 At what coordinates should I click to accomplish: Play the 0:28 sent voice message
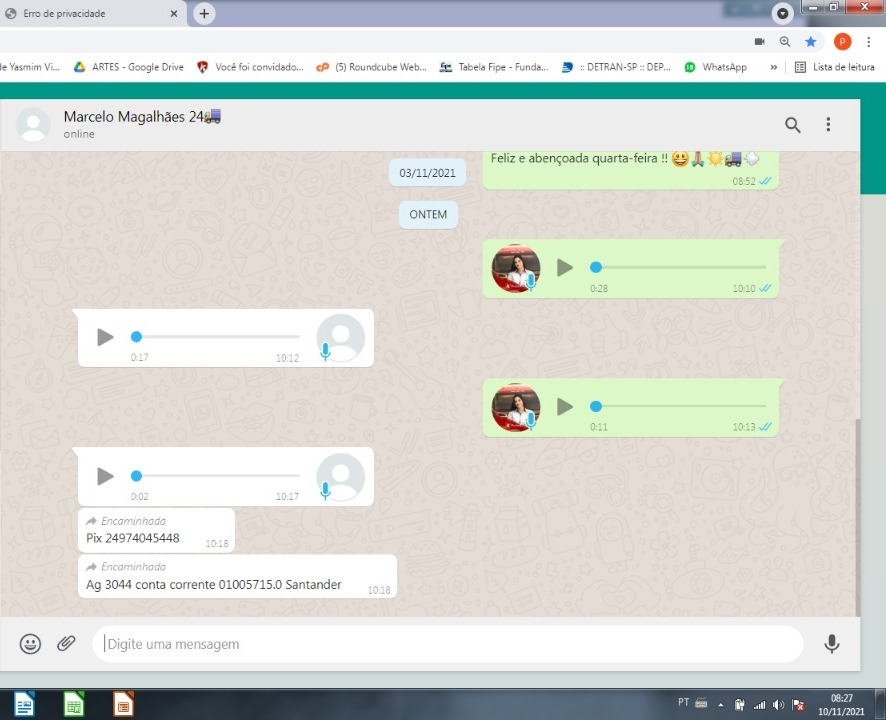[x=565, y=267]
